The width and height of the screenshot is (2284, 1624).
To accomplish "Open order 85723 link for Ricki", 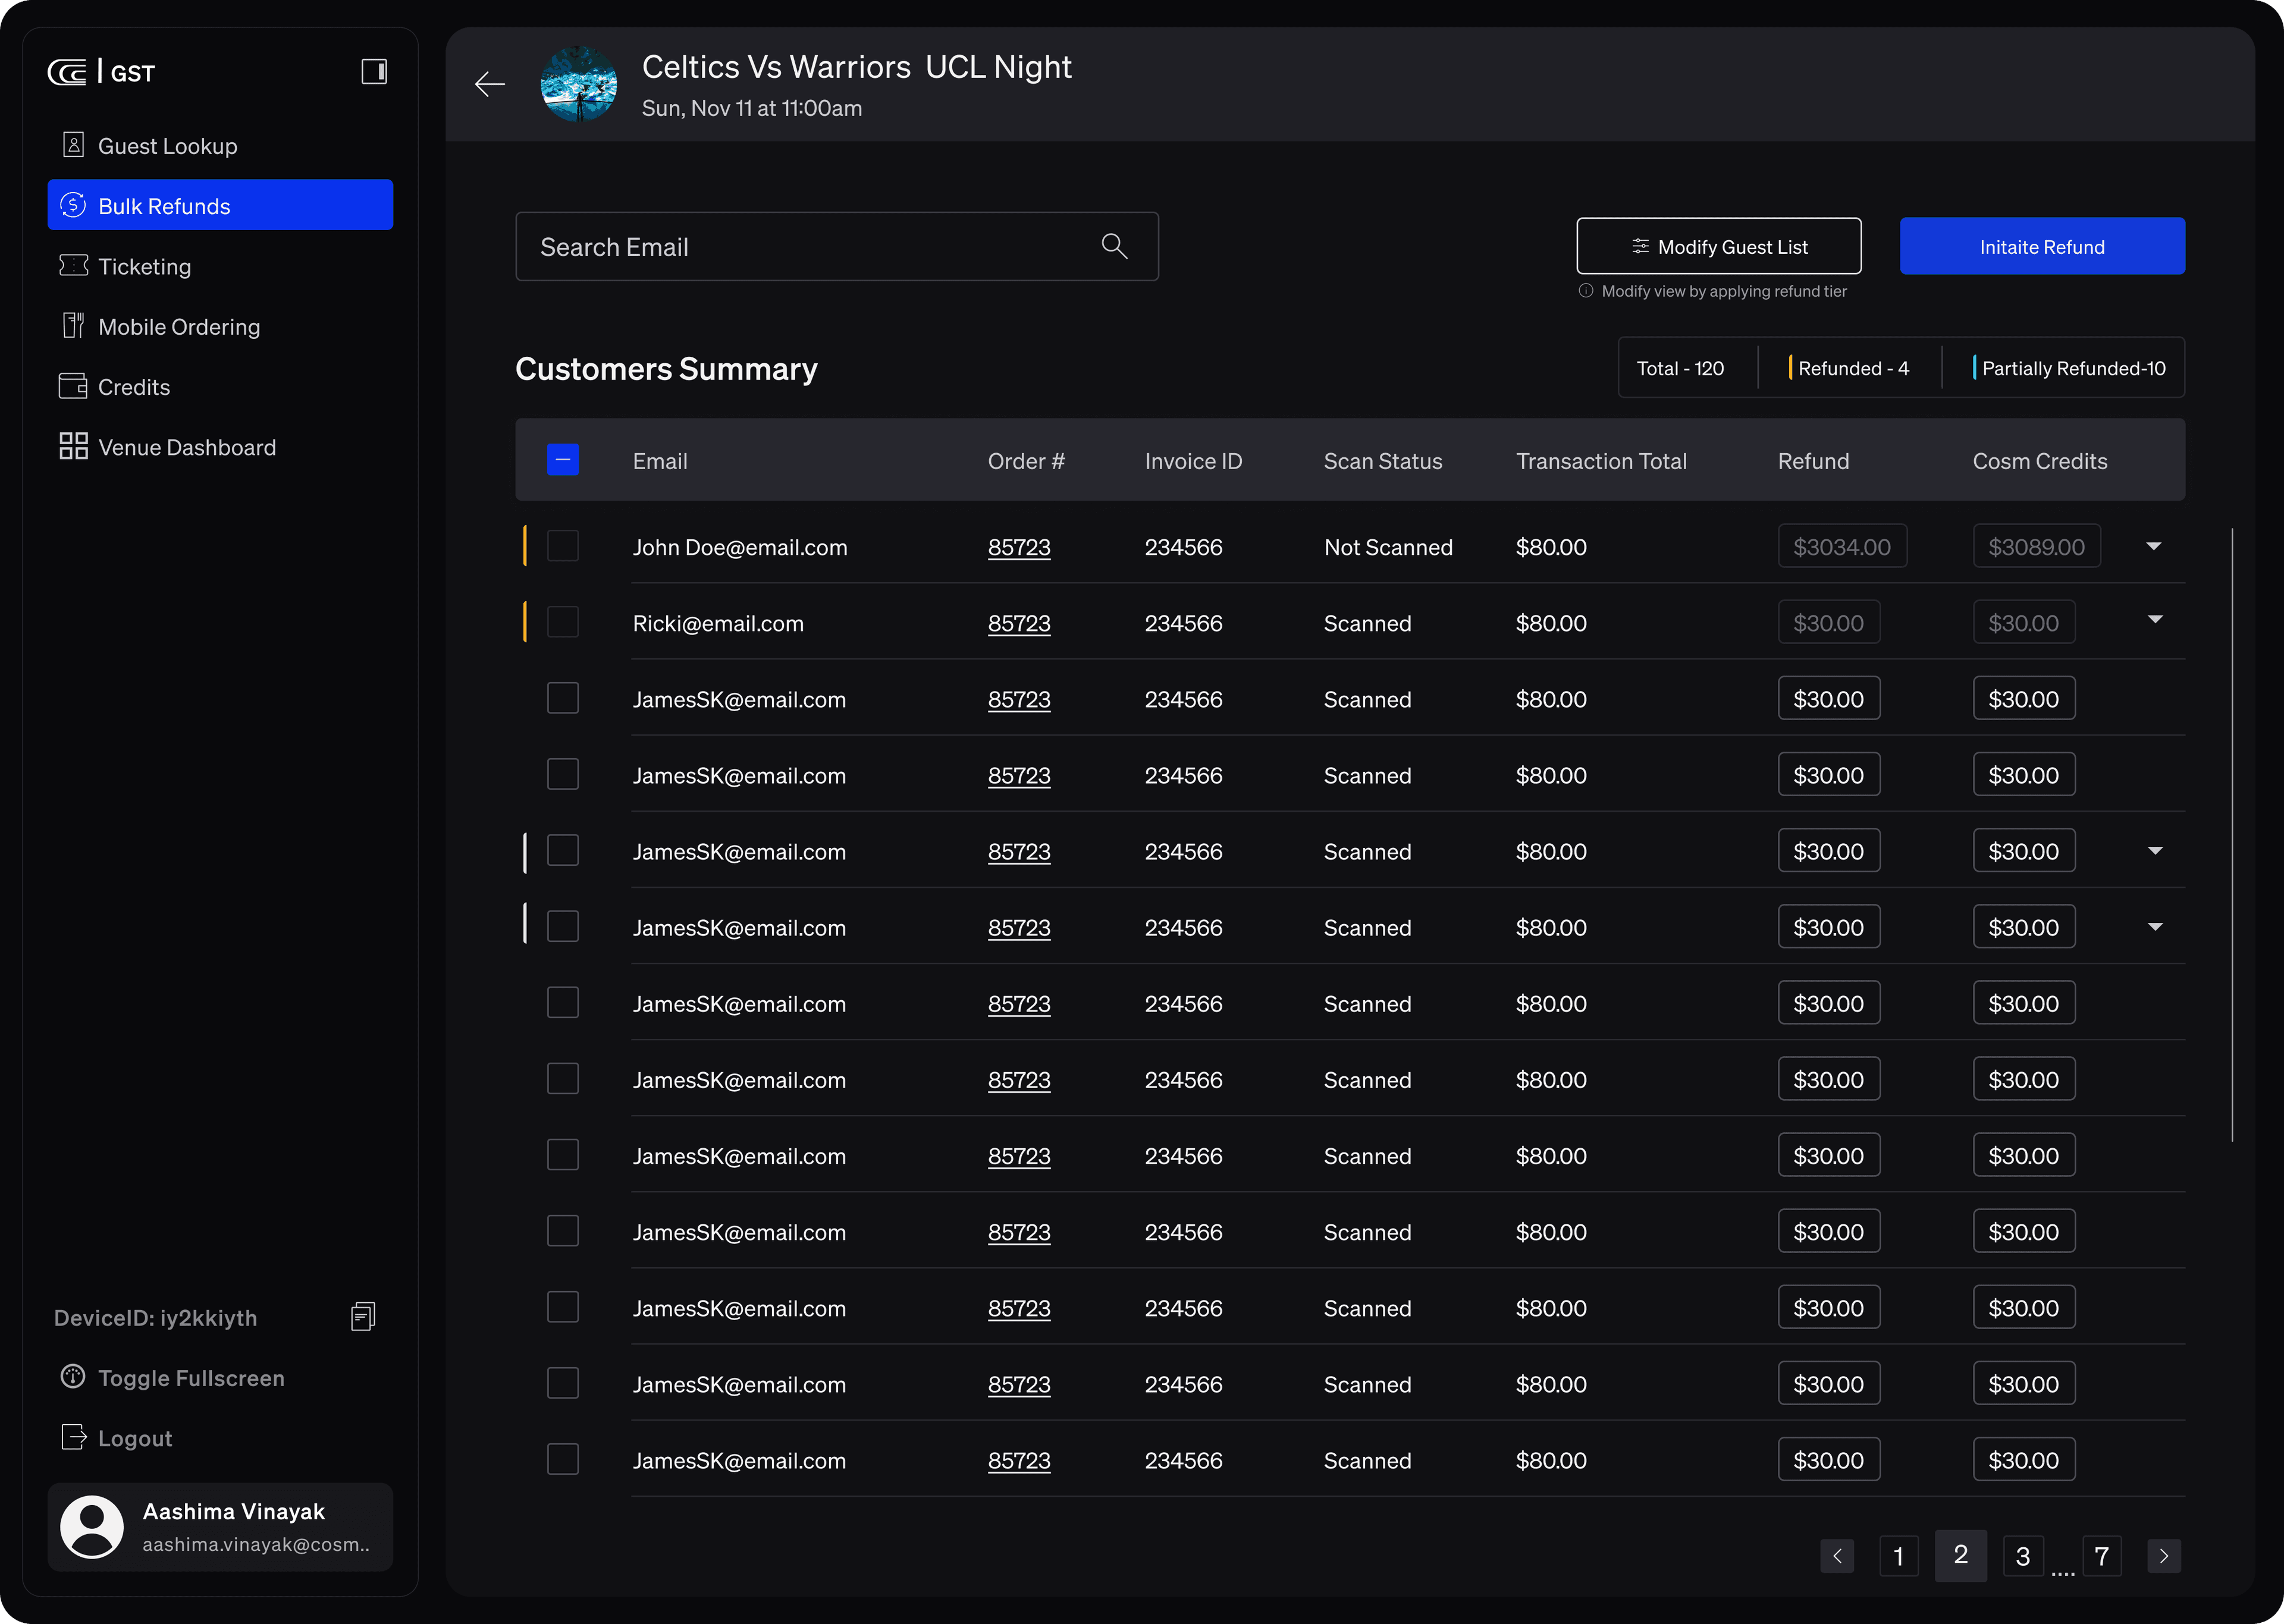I will click(1019, 623).
